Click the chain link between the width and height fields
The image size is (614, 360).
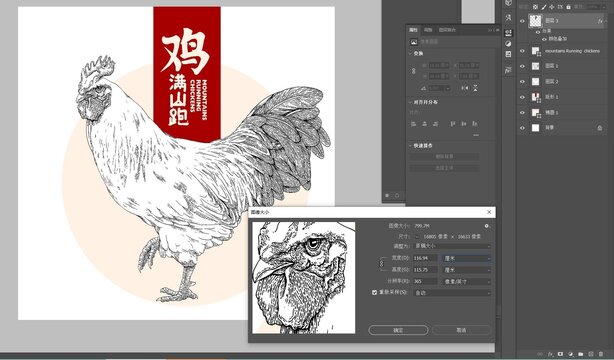(x=382, y=264)
